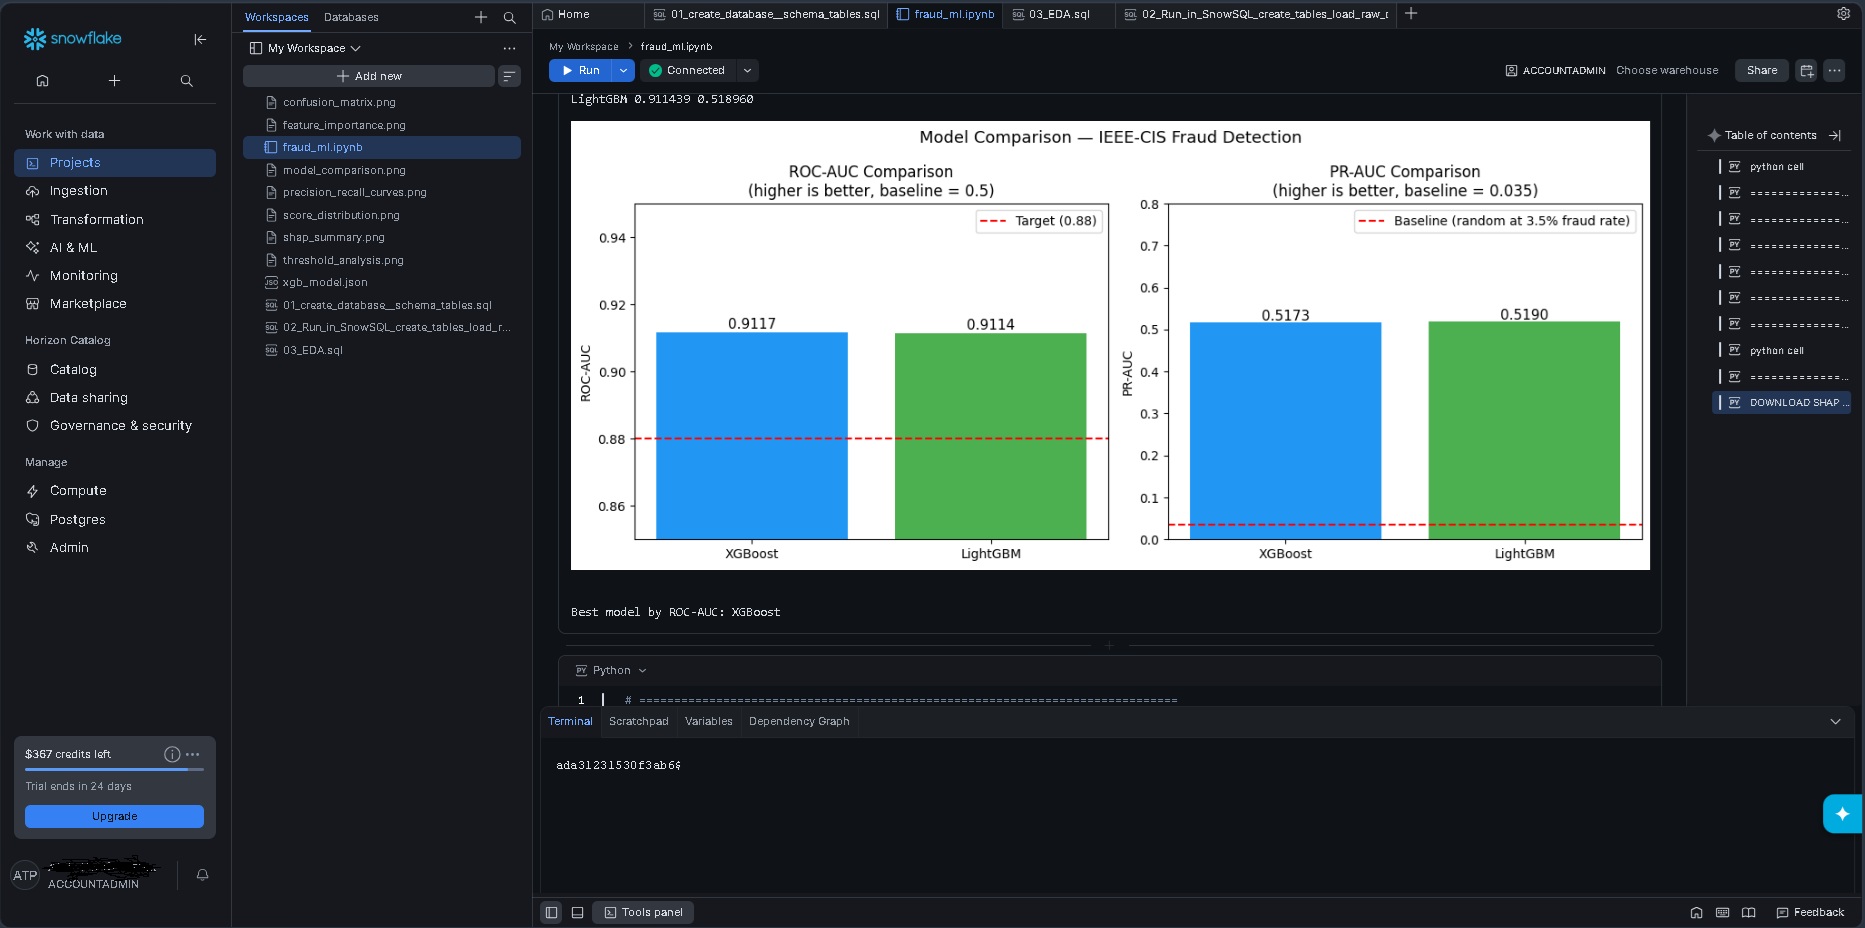Close the Table of contents panel
The height and width of the screenshot is (928, 1865).
tap(1835, 135)
